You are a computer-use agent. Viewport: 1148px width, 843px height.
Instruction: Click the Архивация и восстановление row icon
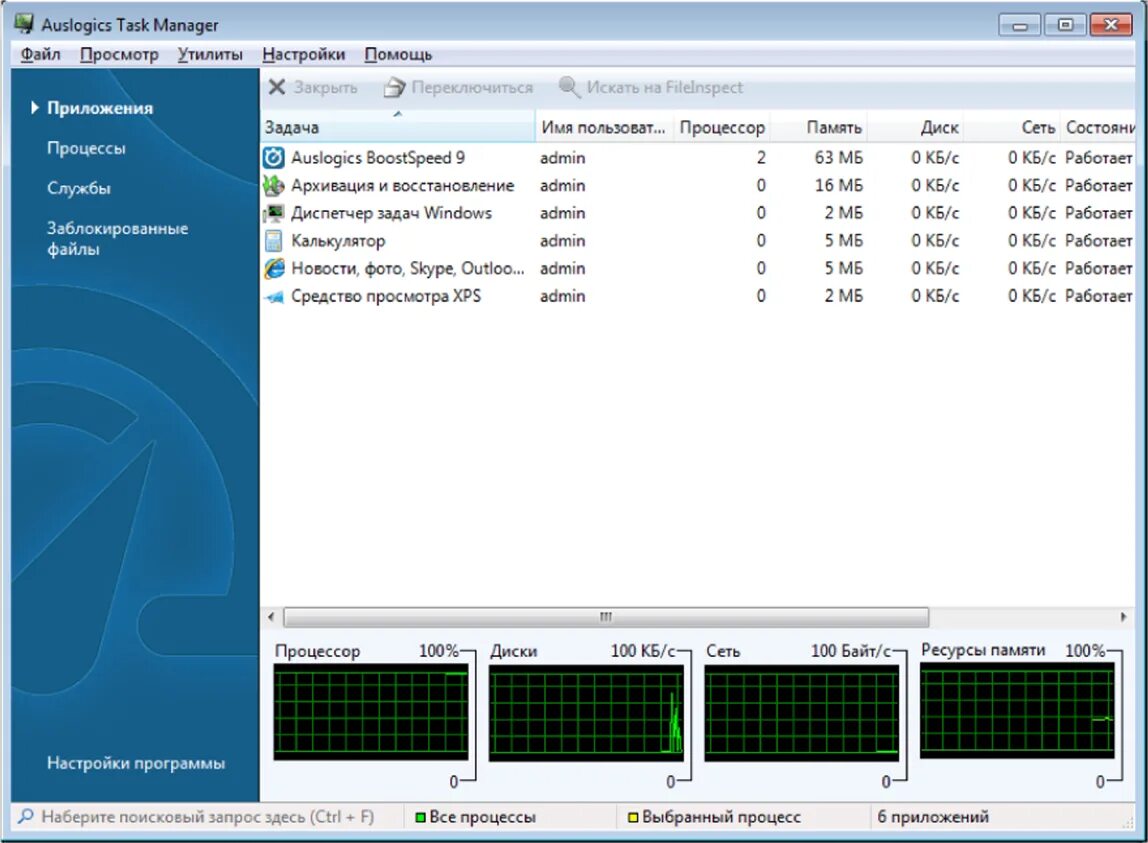tap(274, 185)
